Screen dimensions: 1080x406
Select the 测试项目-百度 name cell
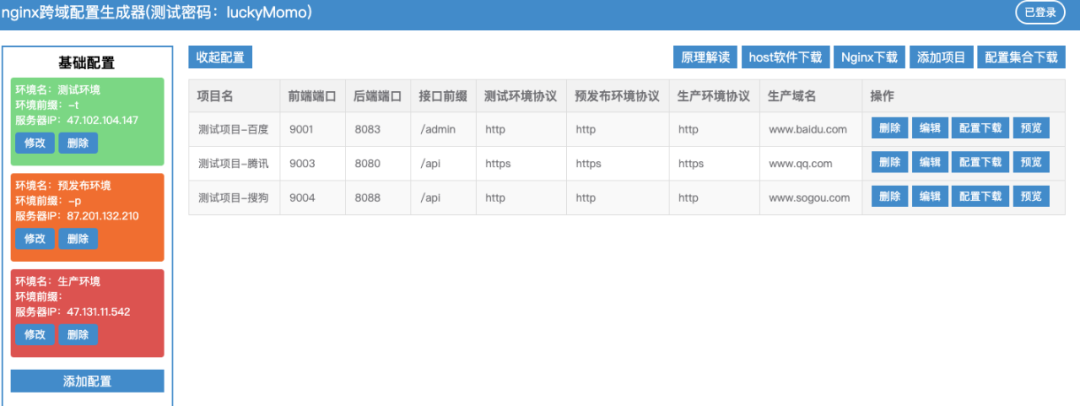(234, 130)
